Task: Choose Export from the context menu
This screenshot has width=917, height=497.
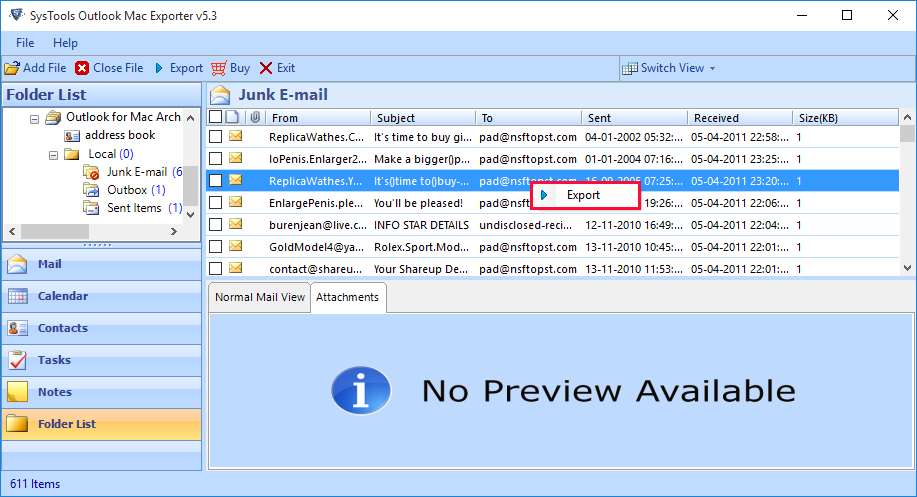Action: click(585, 195)
